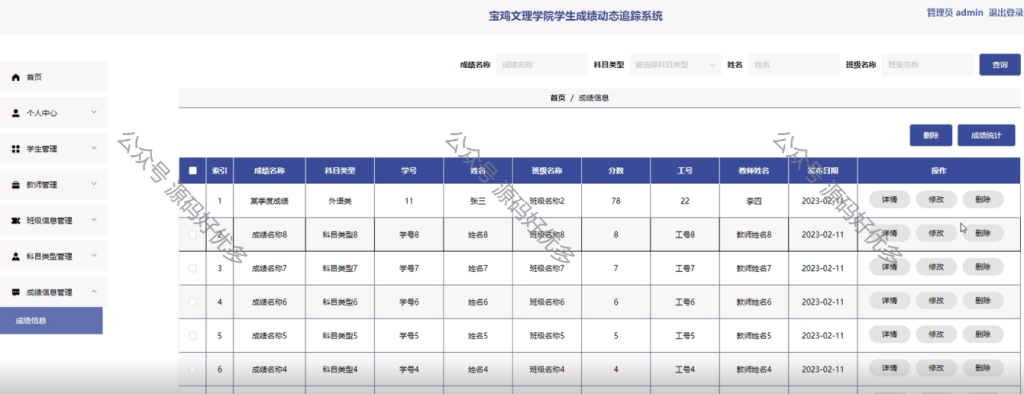Click the 学号6 cell
The image size is (1024, 394).
(409, 302)
